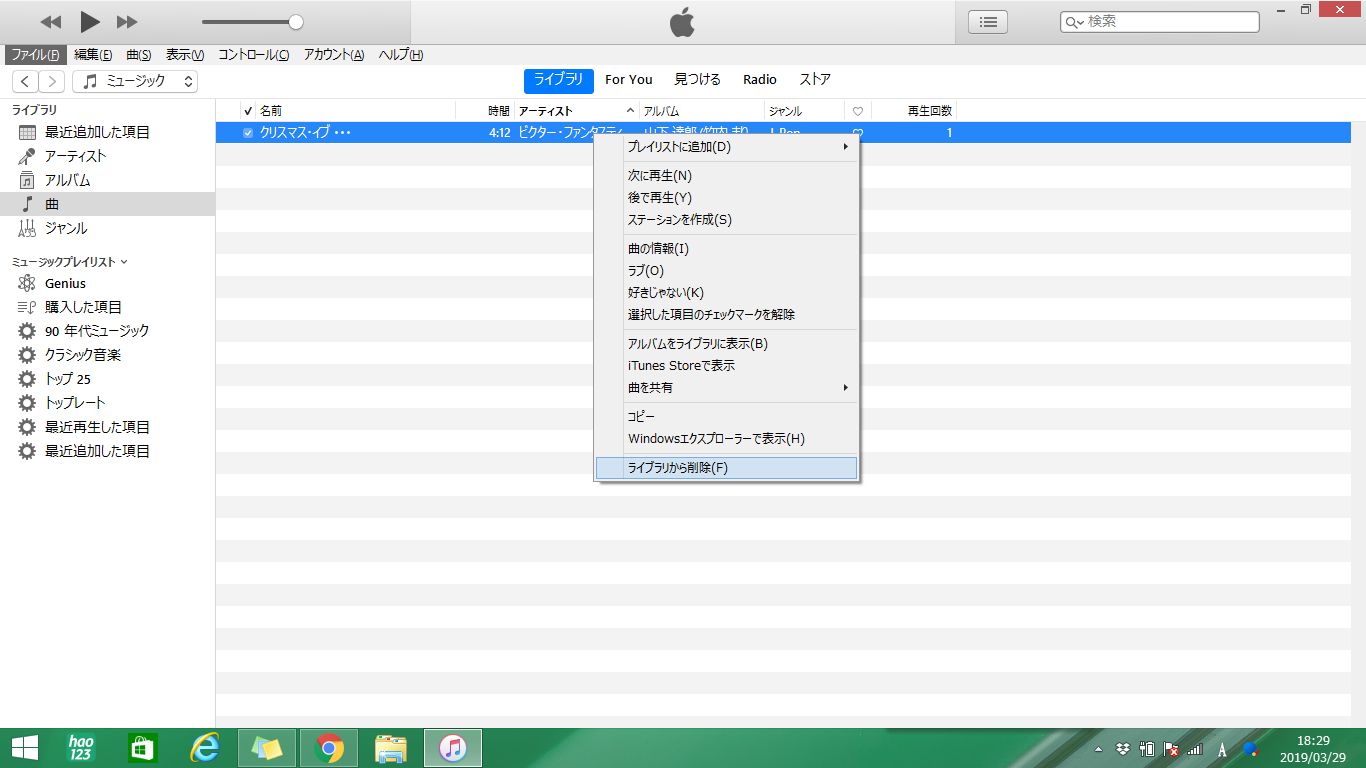Open Chrome from the taskbar
The width and height of the screenshot is (1366, 768).
(x=329, y=748)
